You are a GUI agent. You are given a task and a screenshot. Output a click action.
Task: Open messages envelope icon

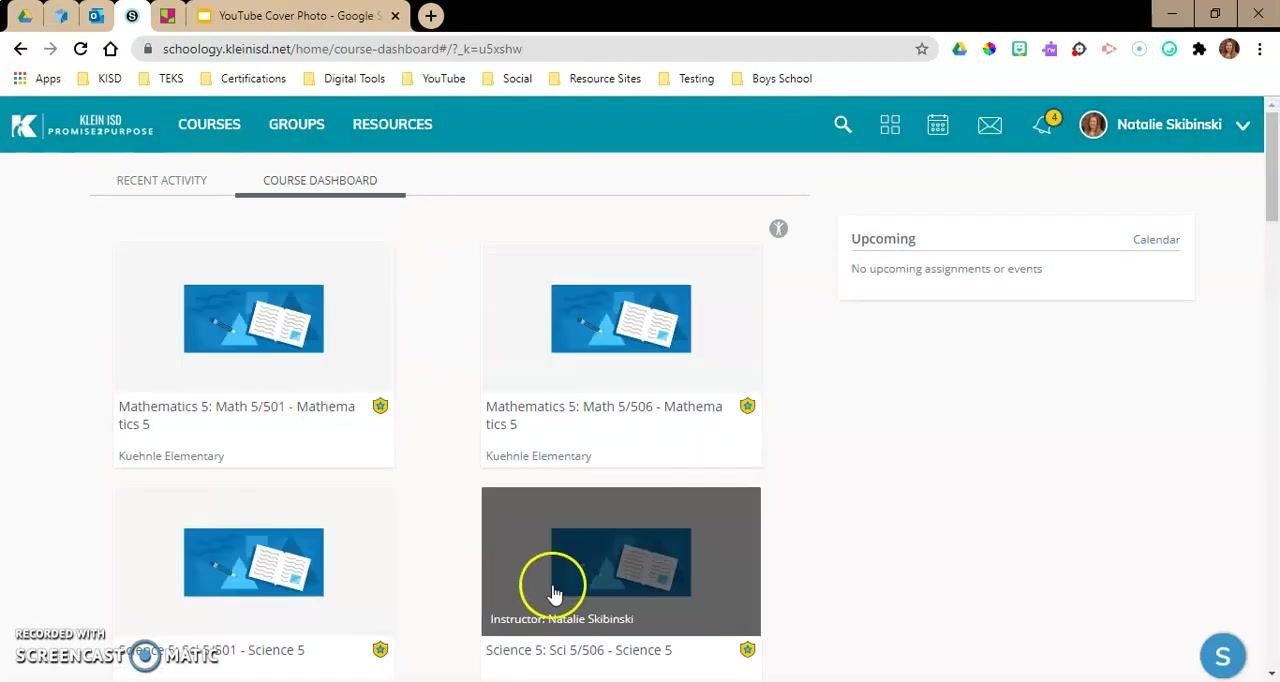coord(990,125)
